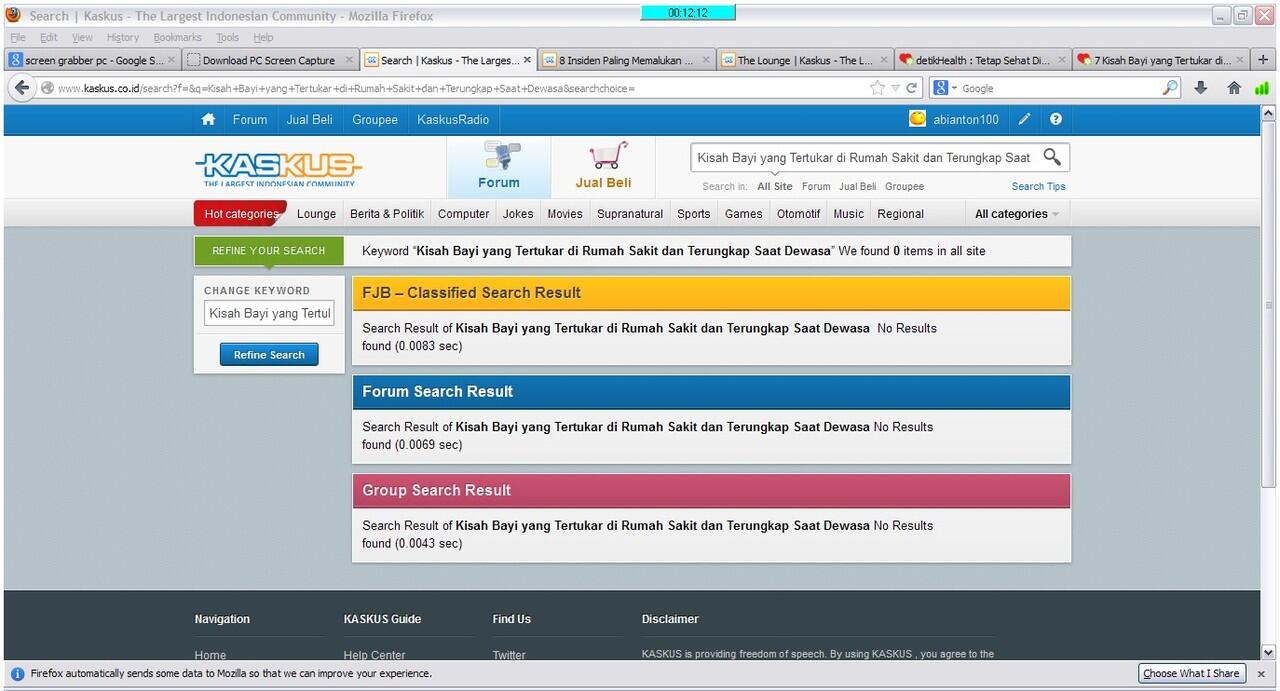Click the Google search magnifier icon
The width and height of the screenshot is (1280, 691).
click(1170, 88)
